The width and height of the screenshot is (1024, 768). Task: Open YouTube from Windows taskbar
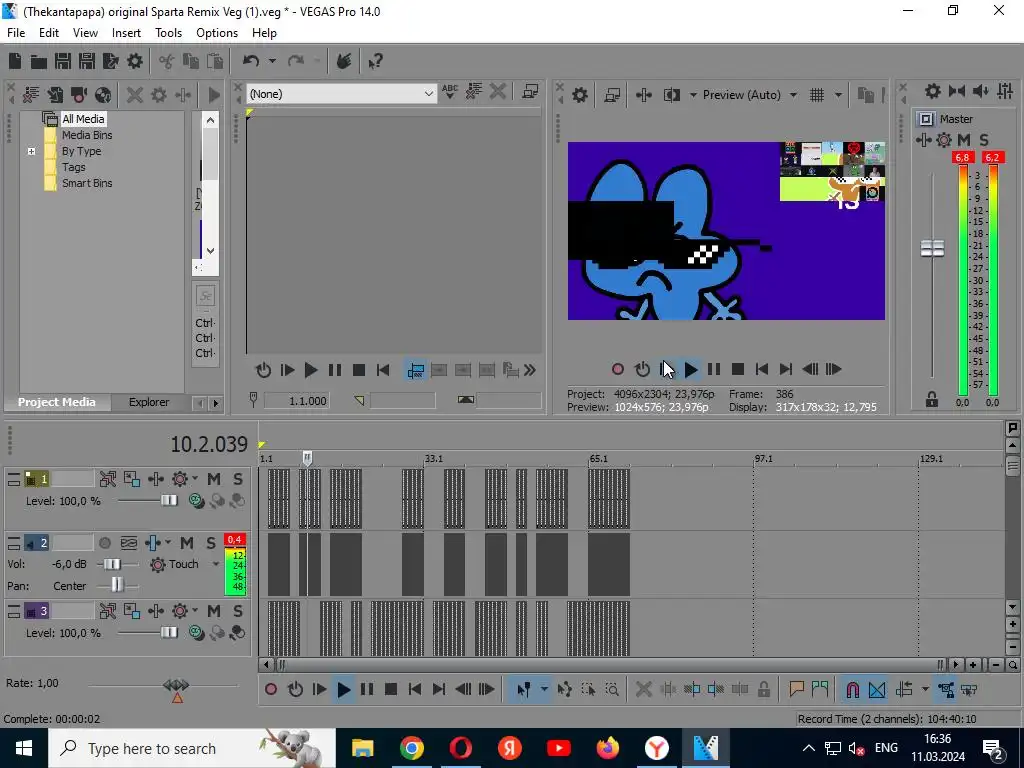coord(558,748)
